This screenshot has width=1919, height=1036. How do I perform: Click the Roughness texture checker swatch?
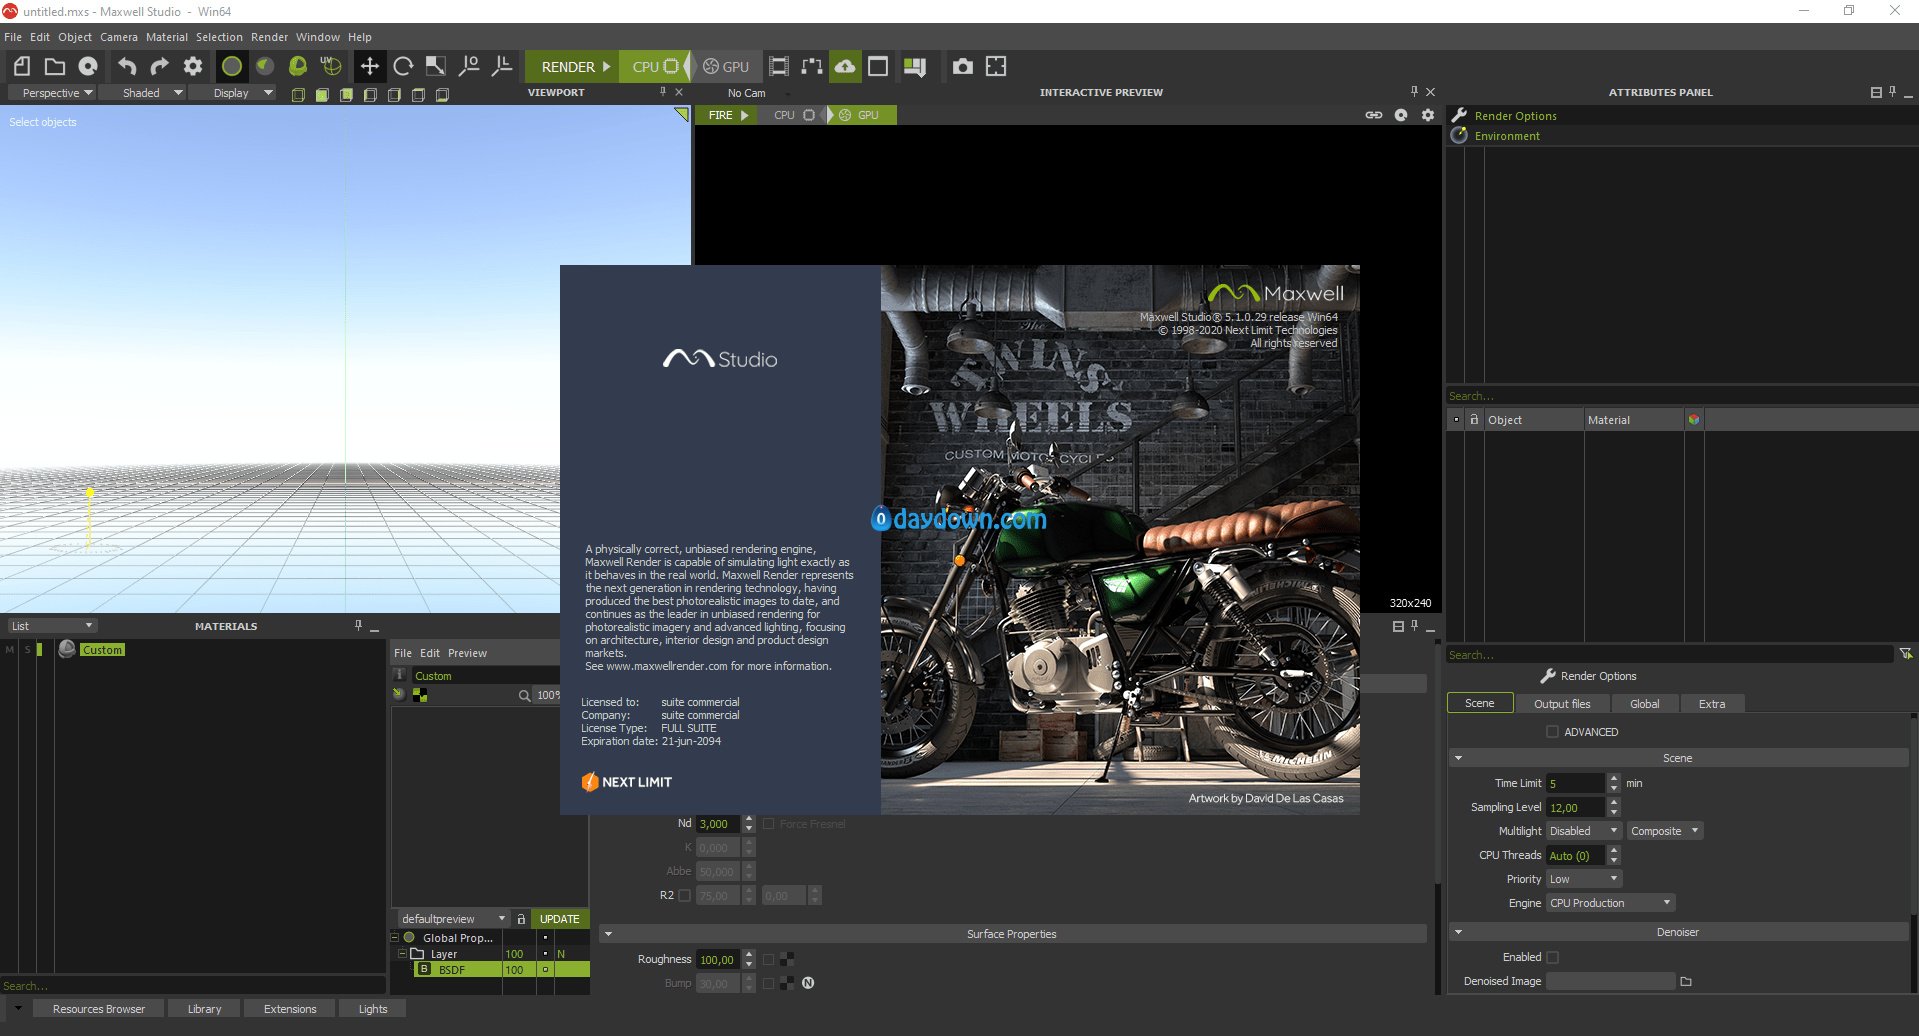787,959
